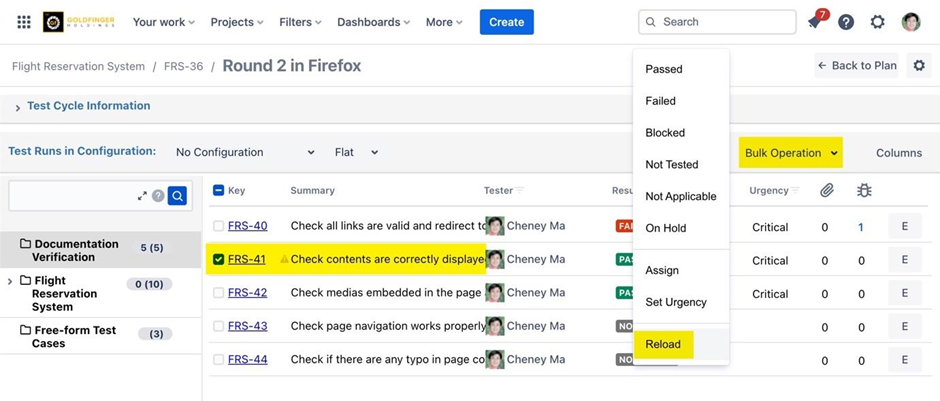940x401 pixels.
Task: Click the blue Create button
Action: (x=506, y=22)
